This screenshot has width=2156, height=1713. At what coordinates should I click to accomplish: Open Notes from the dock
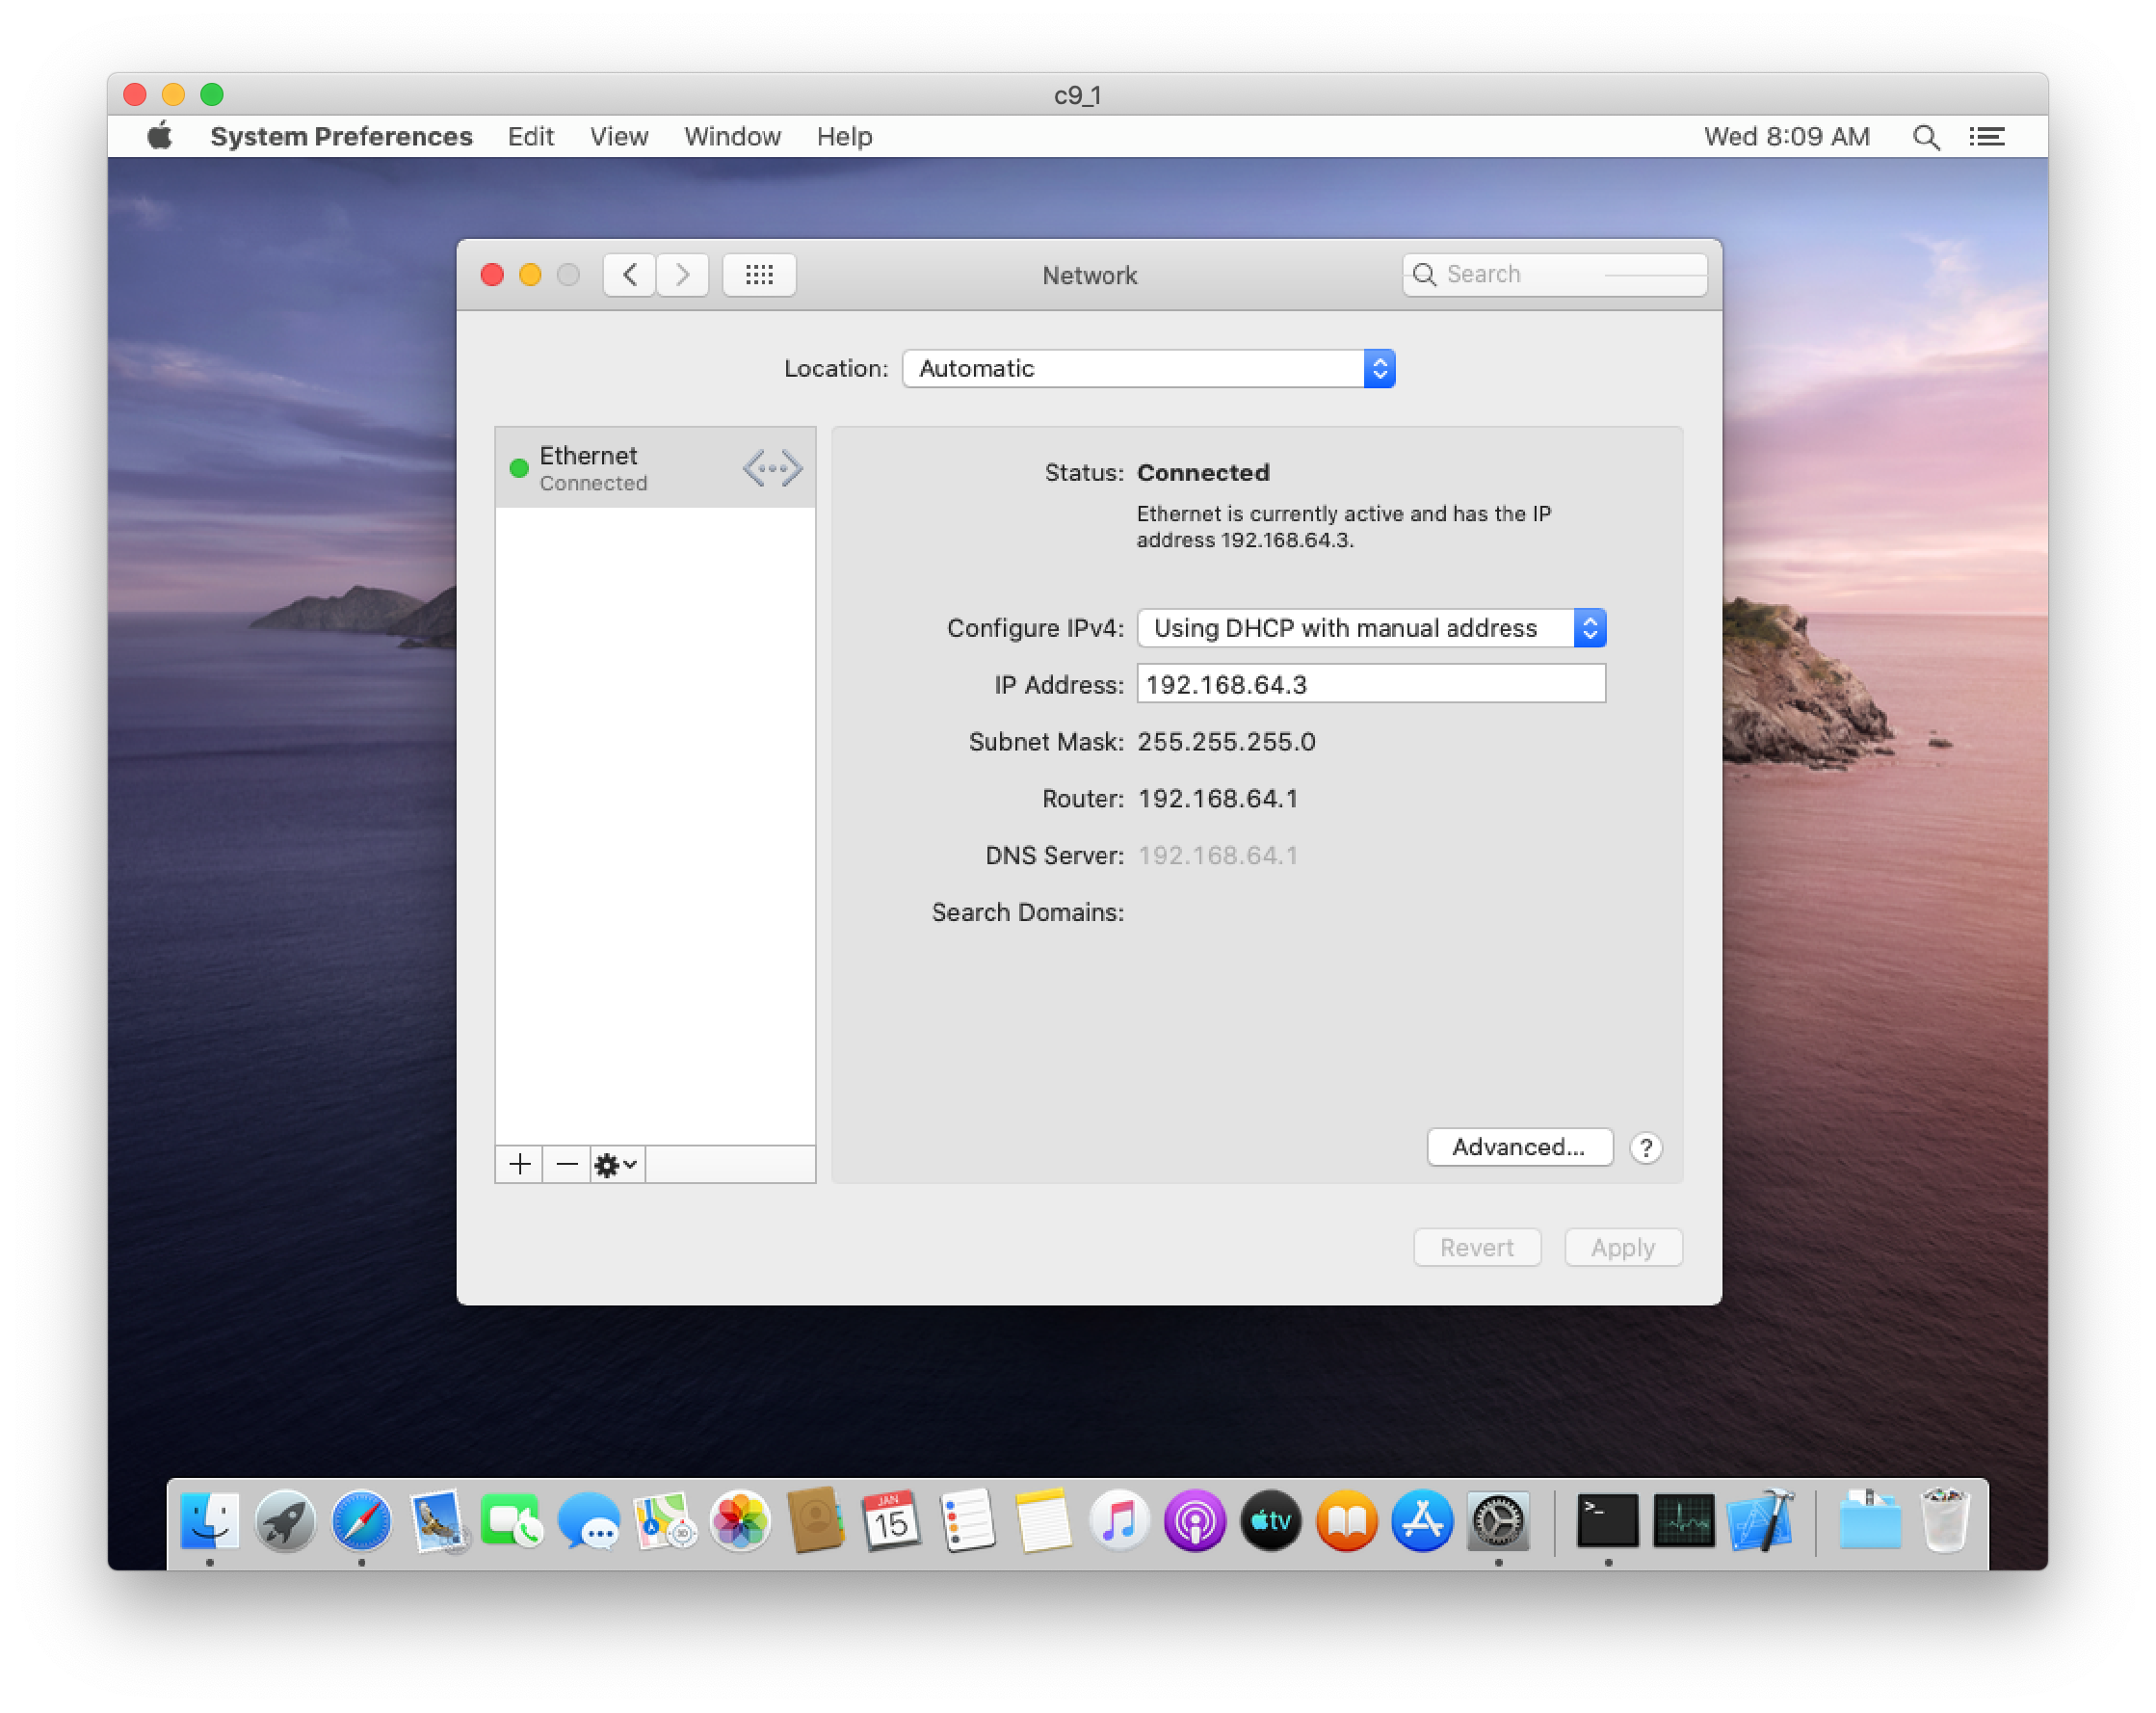[1043, 1521]
